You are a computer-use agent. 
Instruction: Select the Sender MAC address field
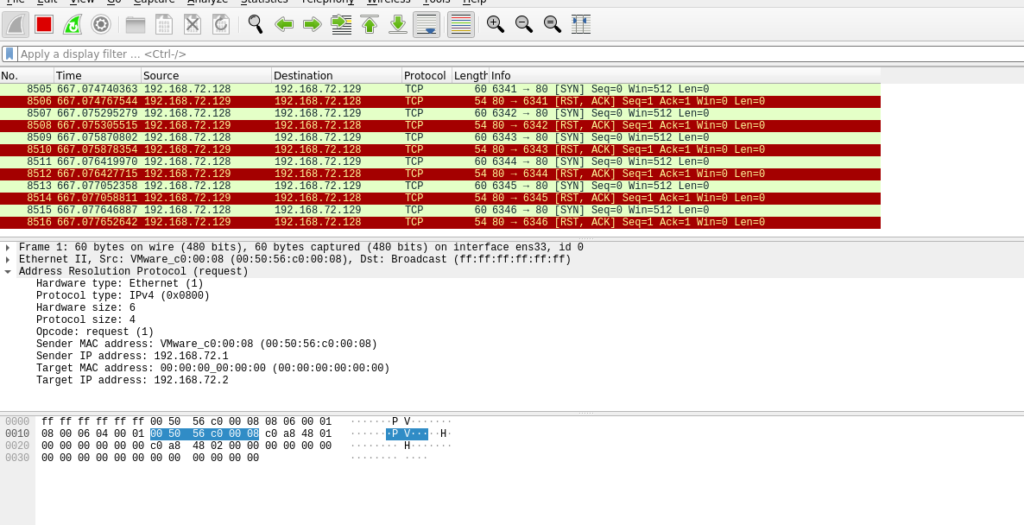206,344
